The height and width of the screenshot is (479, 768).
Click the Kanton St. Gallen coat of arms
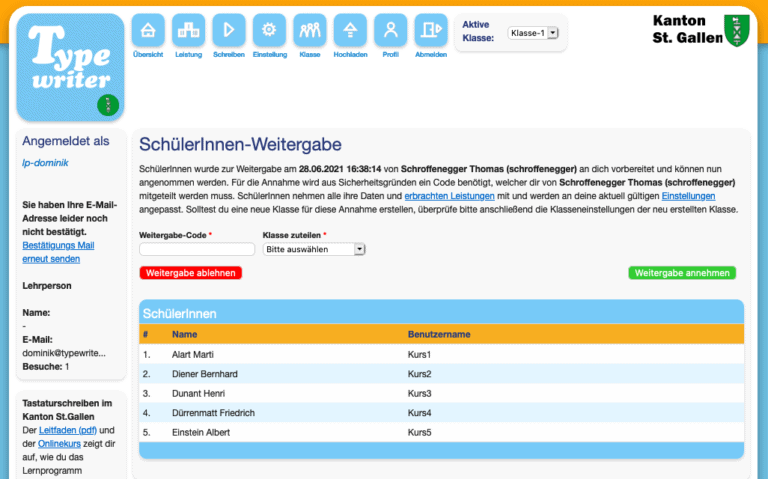pyautogui.click(x=737, y=30)
